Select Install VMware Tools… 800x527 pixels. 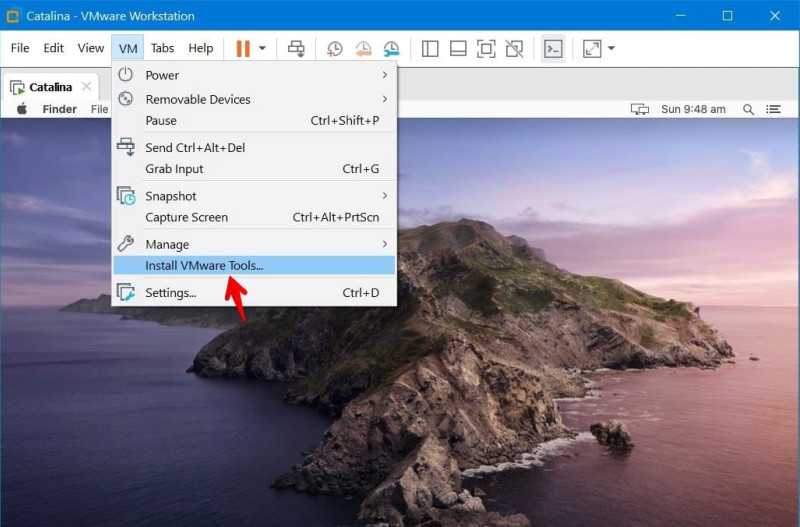click(254, 265)
